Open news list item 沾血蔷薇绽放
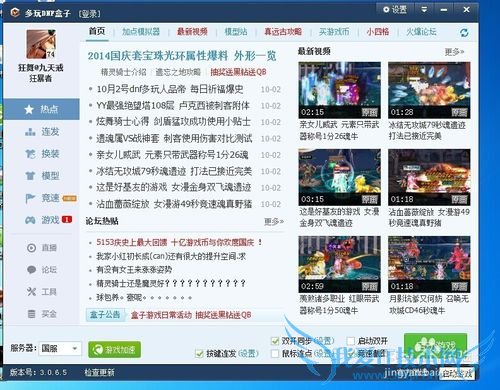500x390 pixels. pos(174,204)
